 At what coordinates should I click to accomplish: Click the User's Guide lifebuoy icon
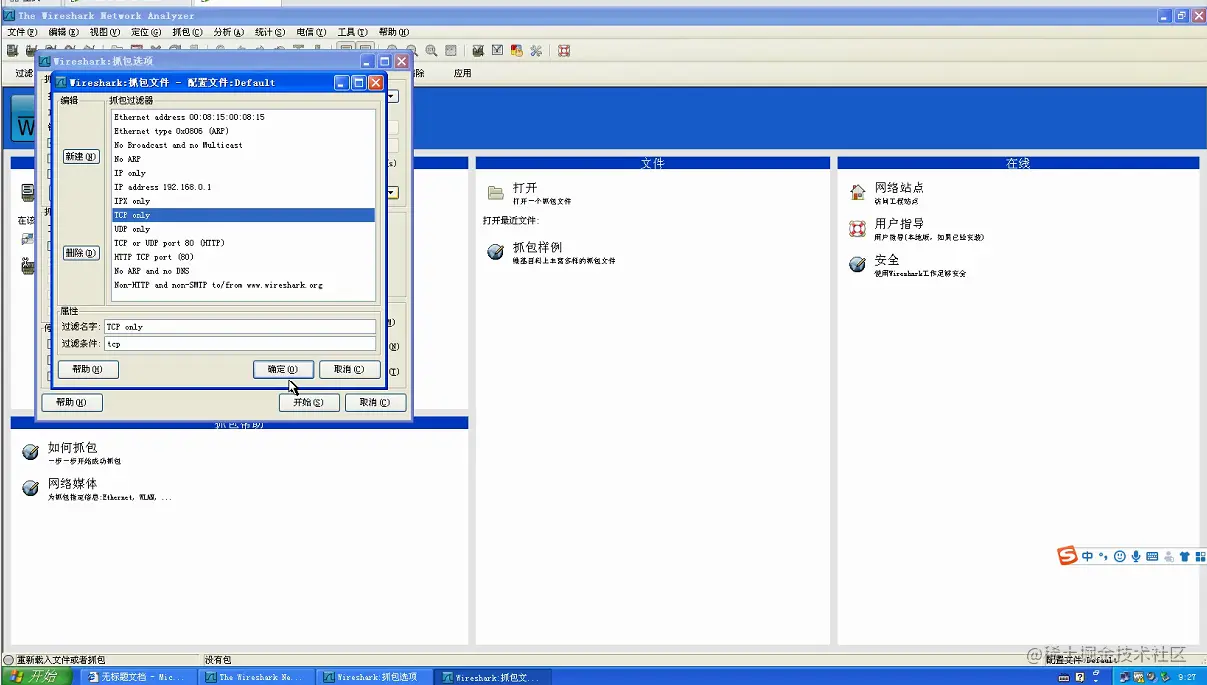(857, 229)
